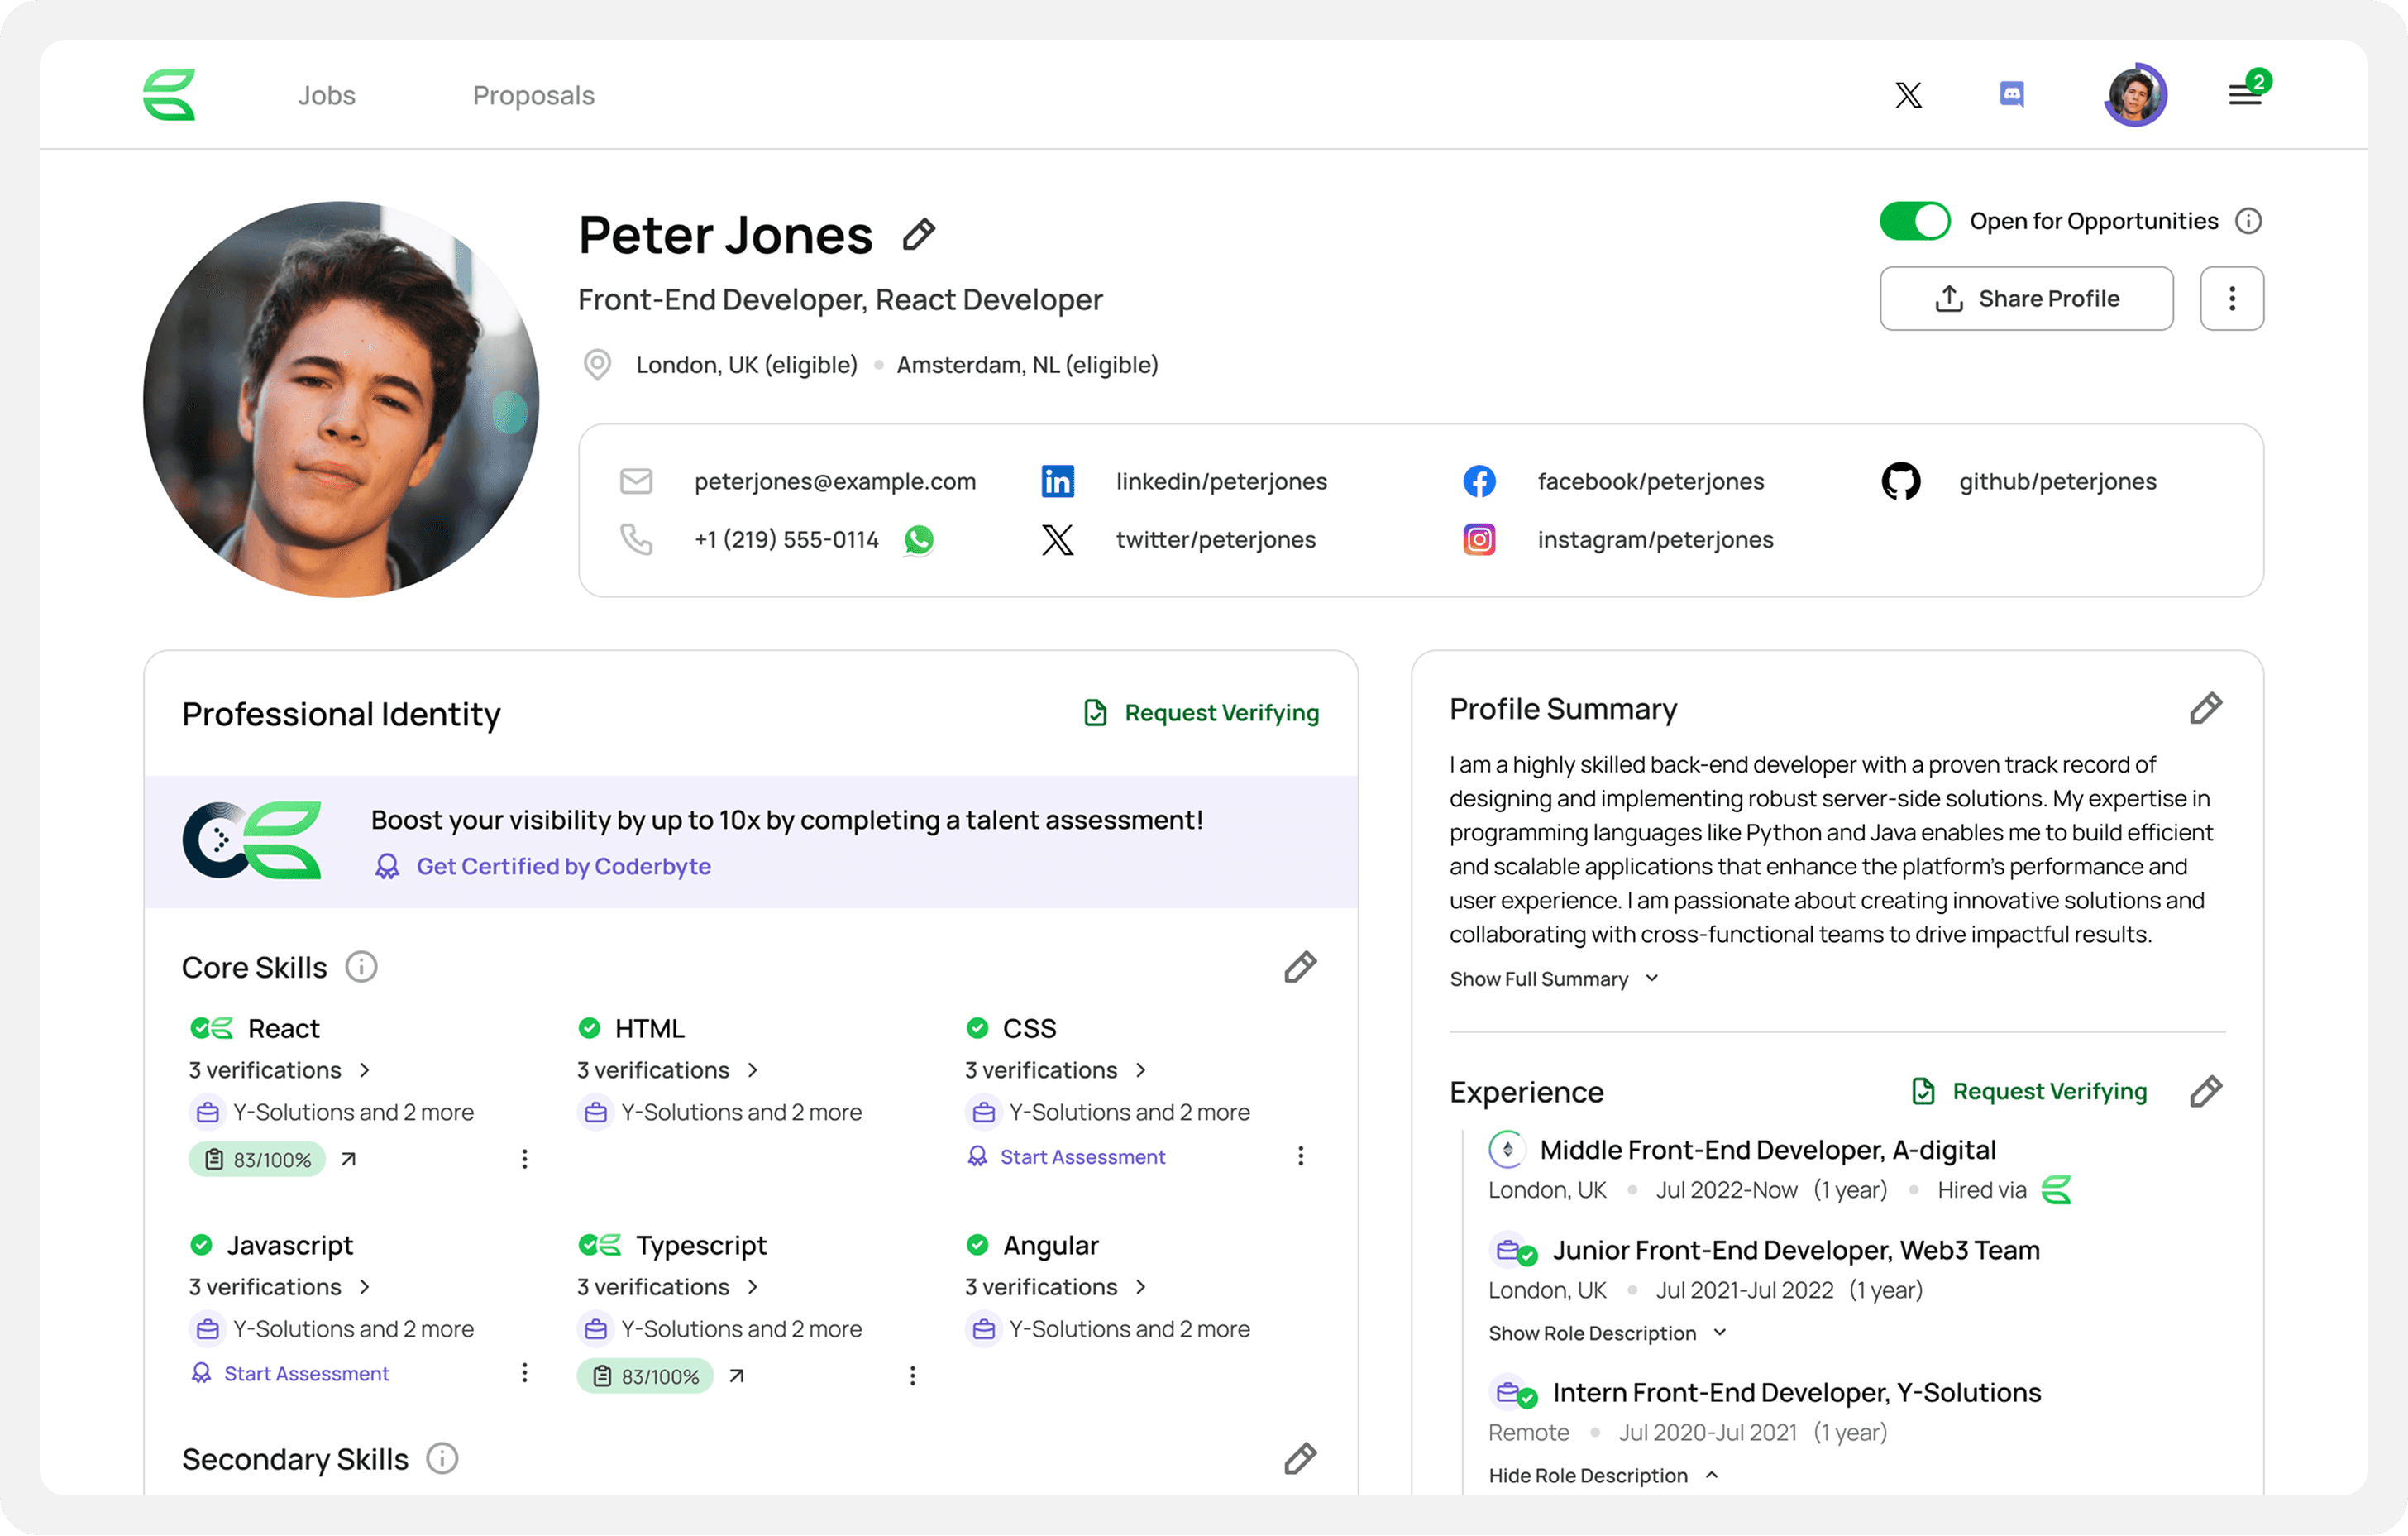This screenshot has height=1536, width=2408.
Task: Go to the Jobs tab
Action: point(326,95)
